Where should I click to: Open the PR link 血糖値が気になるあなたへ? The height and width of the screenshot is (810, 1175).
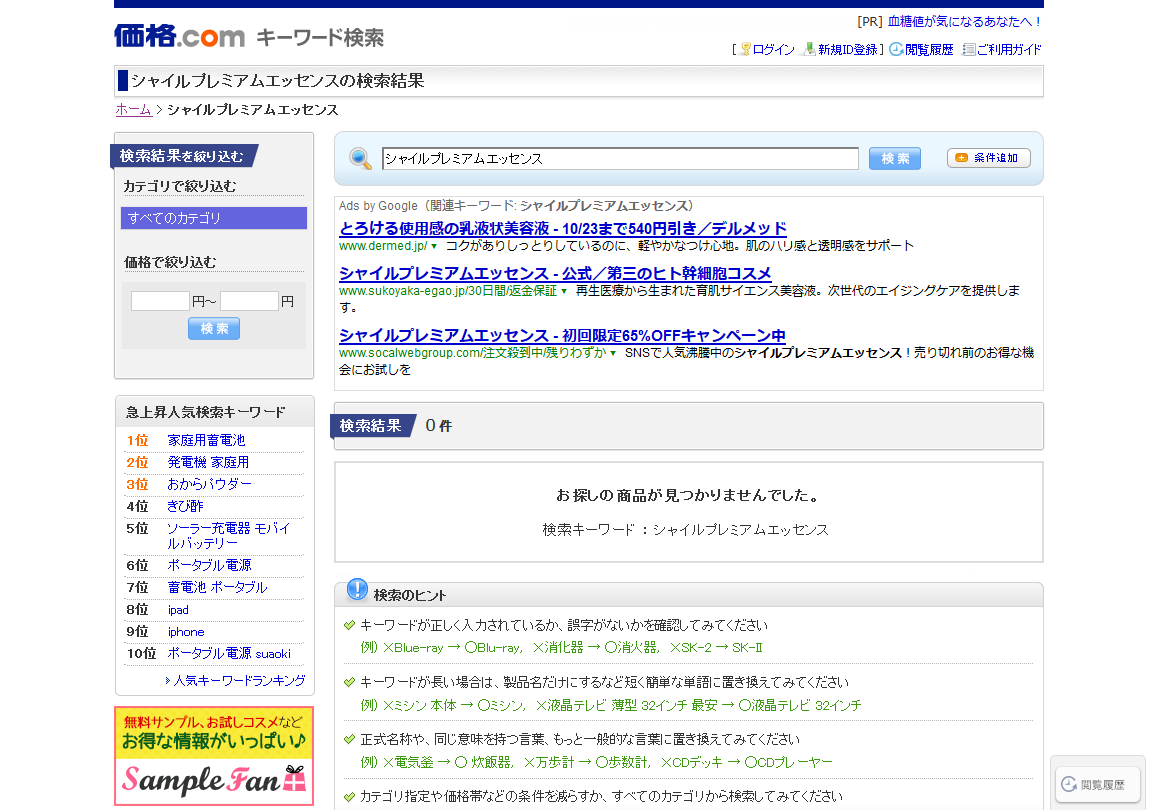coord(964,22)
